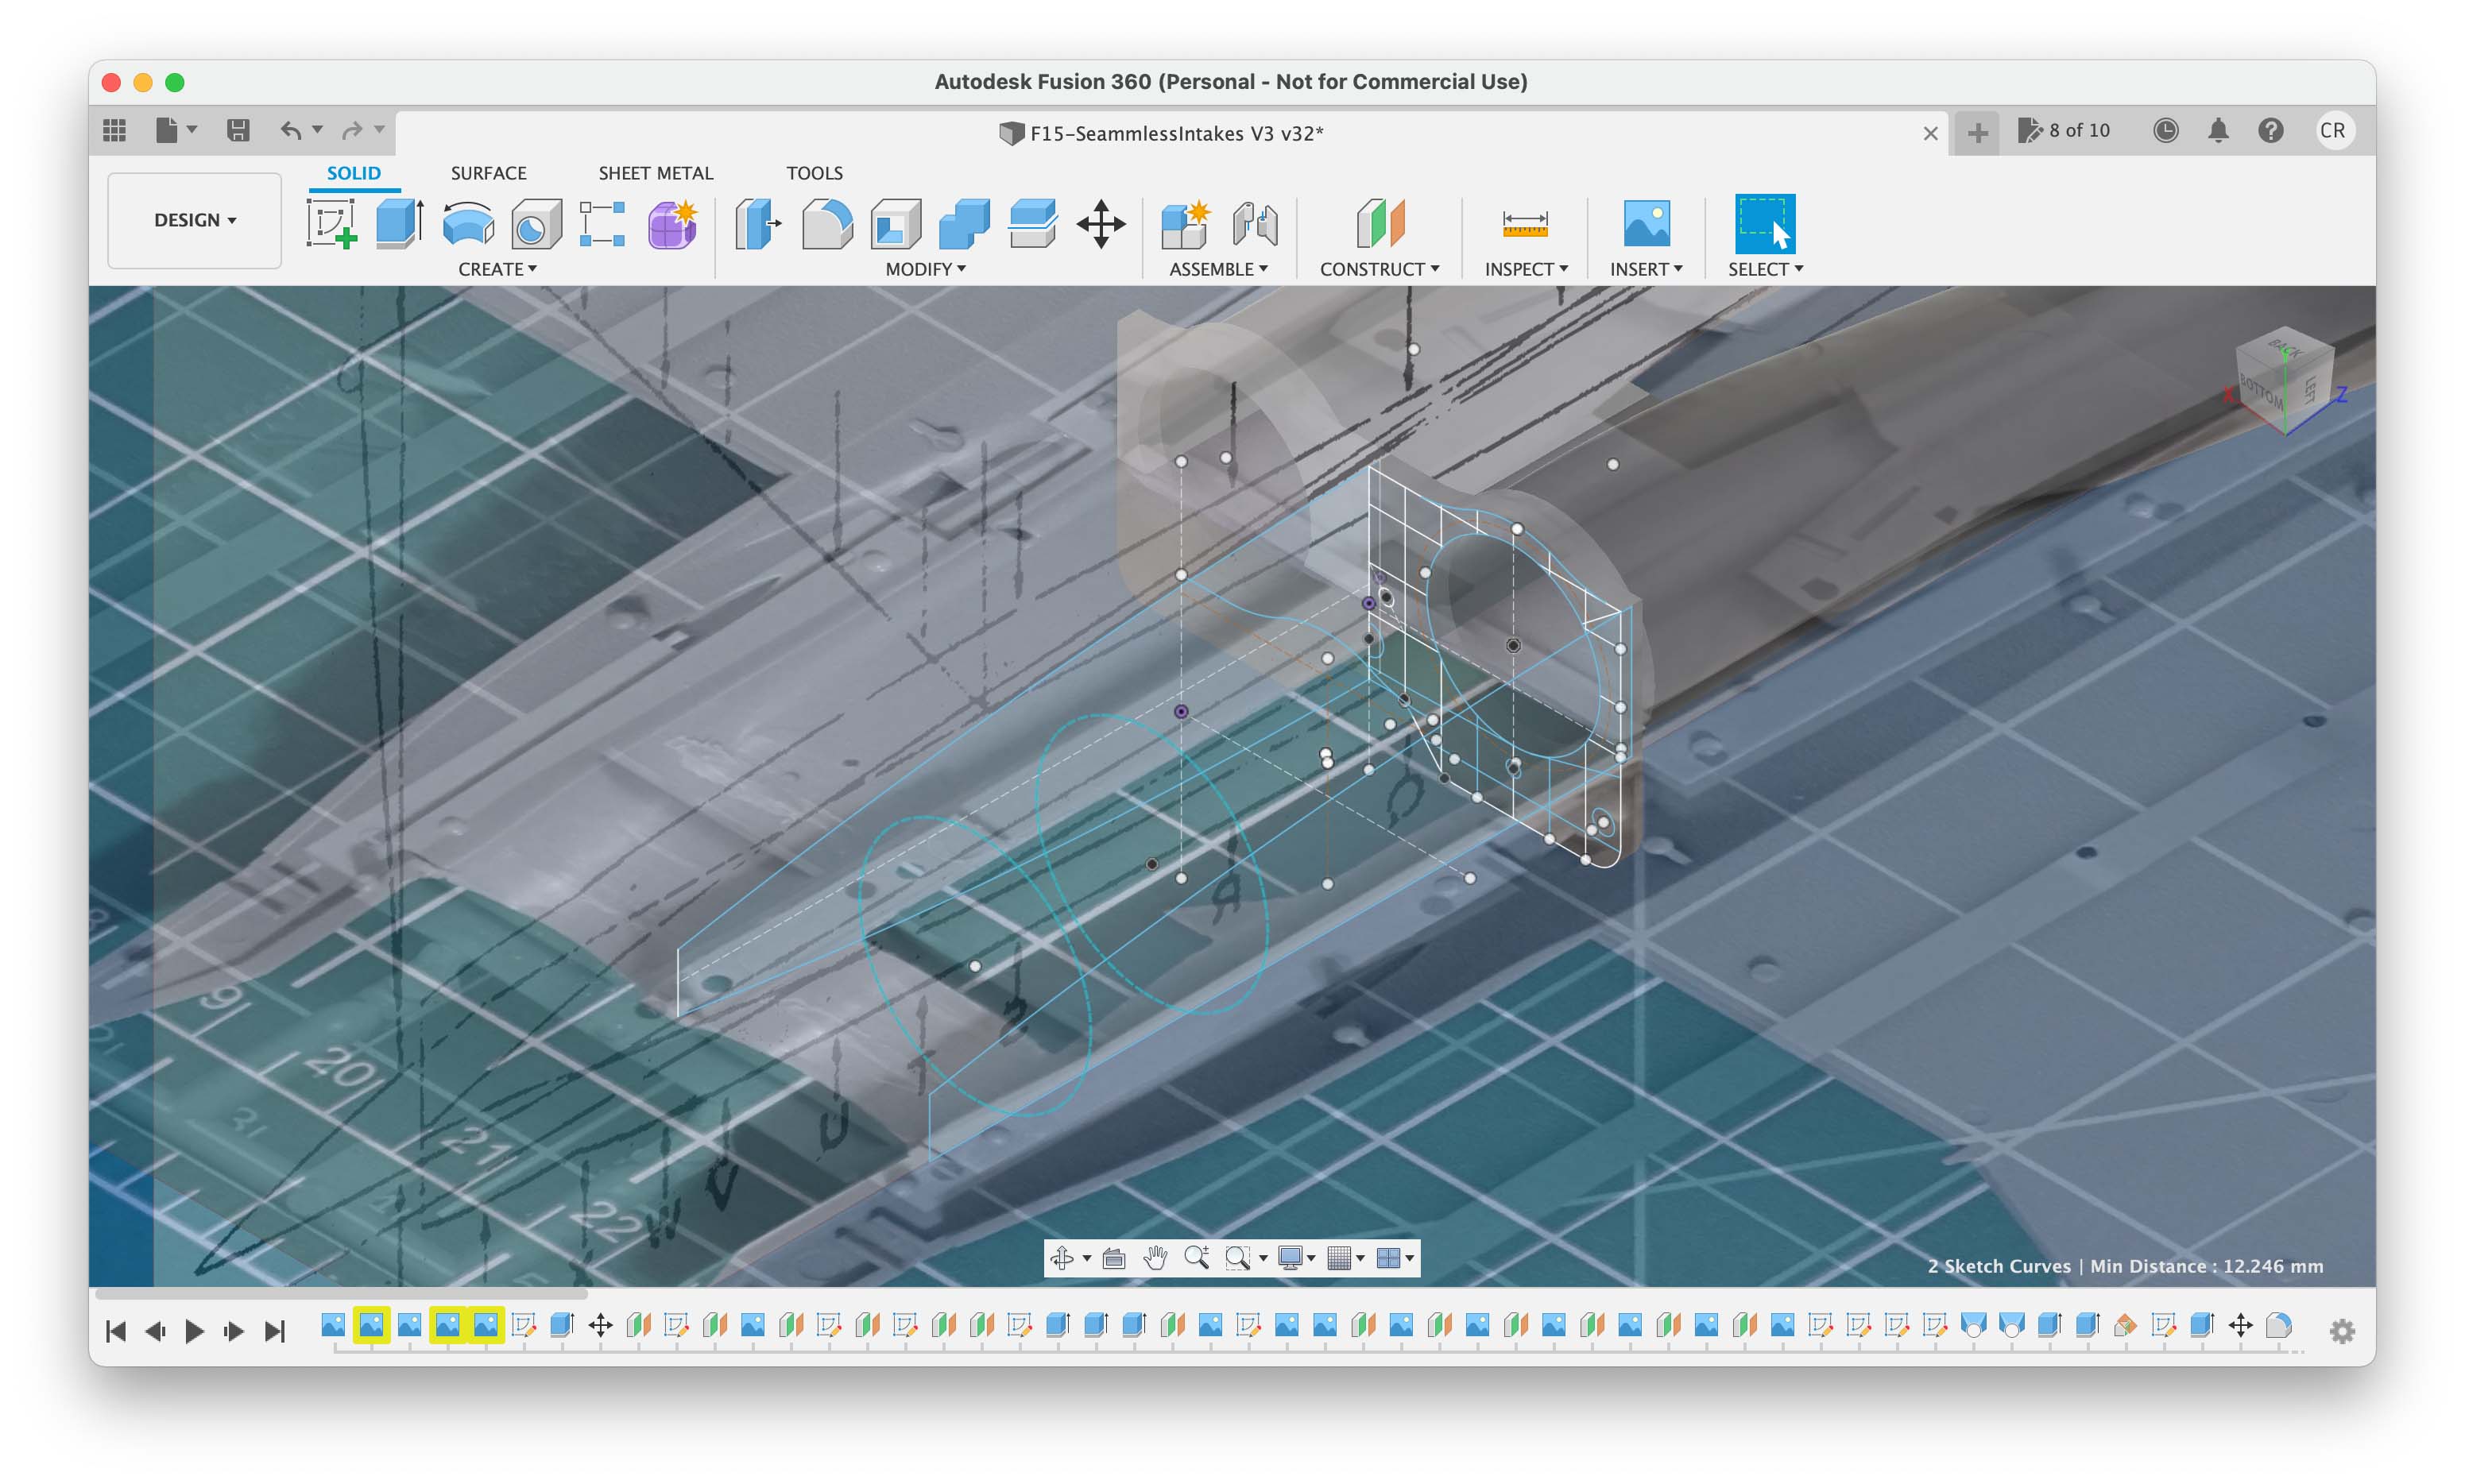
Task: Expand the CREATE menu
Action: pos(497,269)
